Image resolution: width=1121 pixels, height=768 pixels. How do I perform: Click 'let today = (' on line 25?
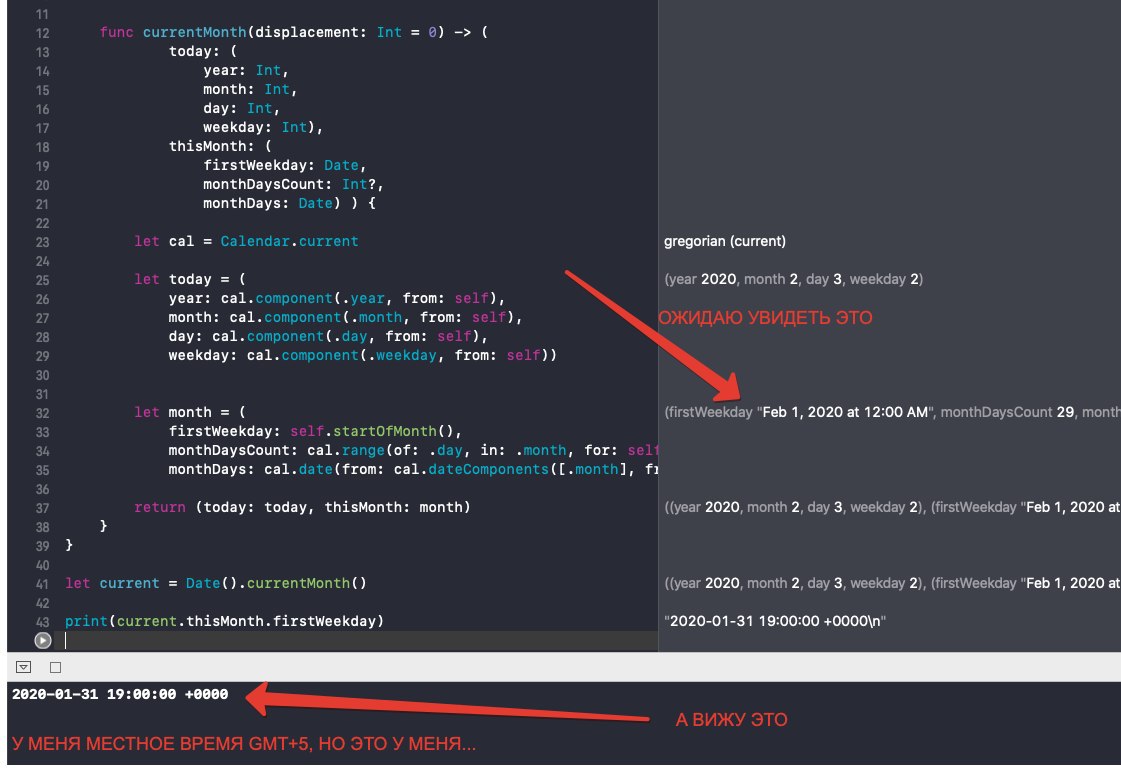tap(189, 279)
